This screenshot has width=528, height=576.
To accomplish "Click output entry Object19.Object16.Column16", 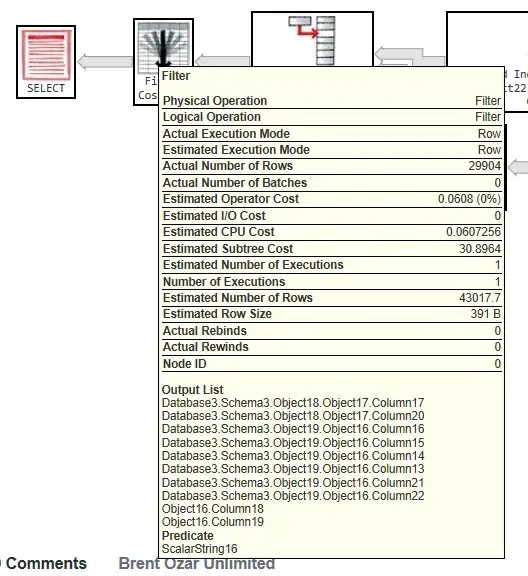I will point(293,429).
